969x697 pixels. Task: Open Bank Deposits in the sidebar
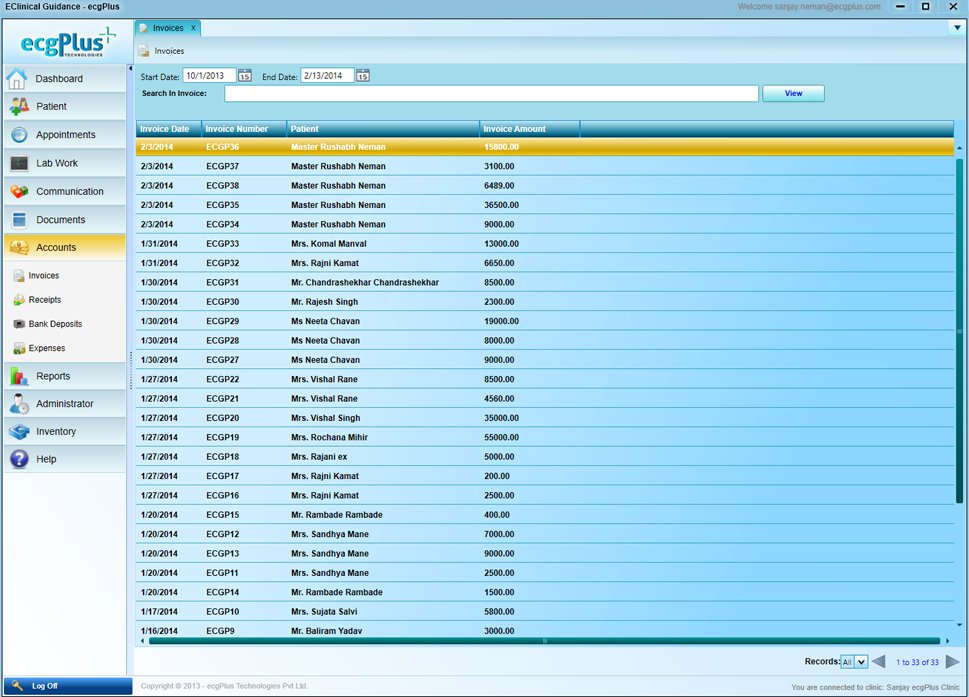55,324
